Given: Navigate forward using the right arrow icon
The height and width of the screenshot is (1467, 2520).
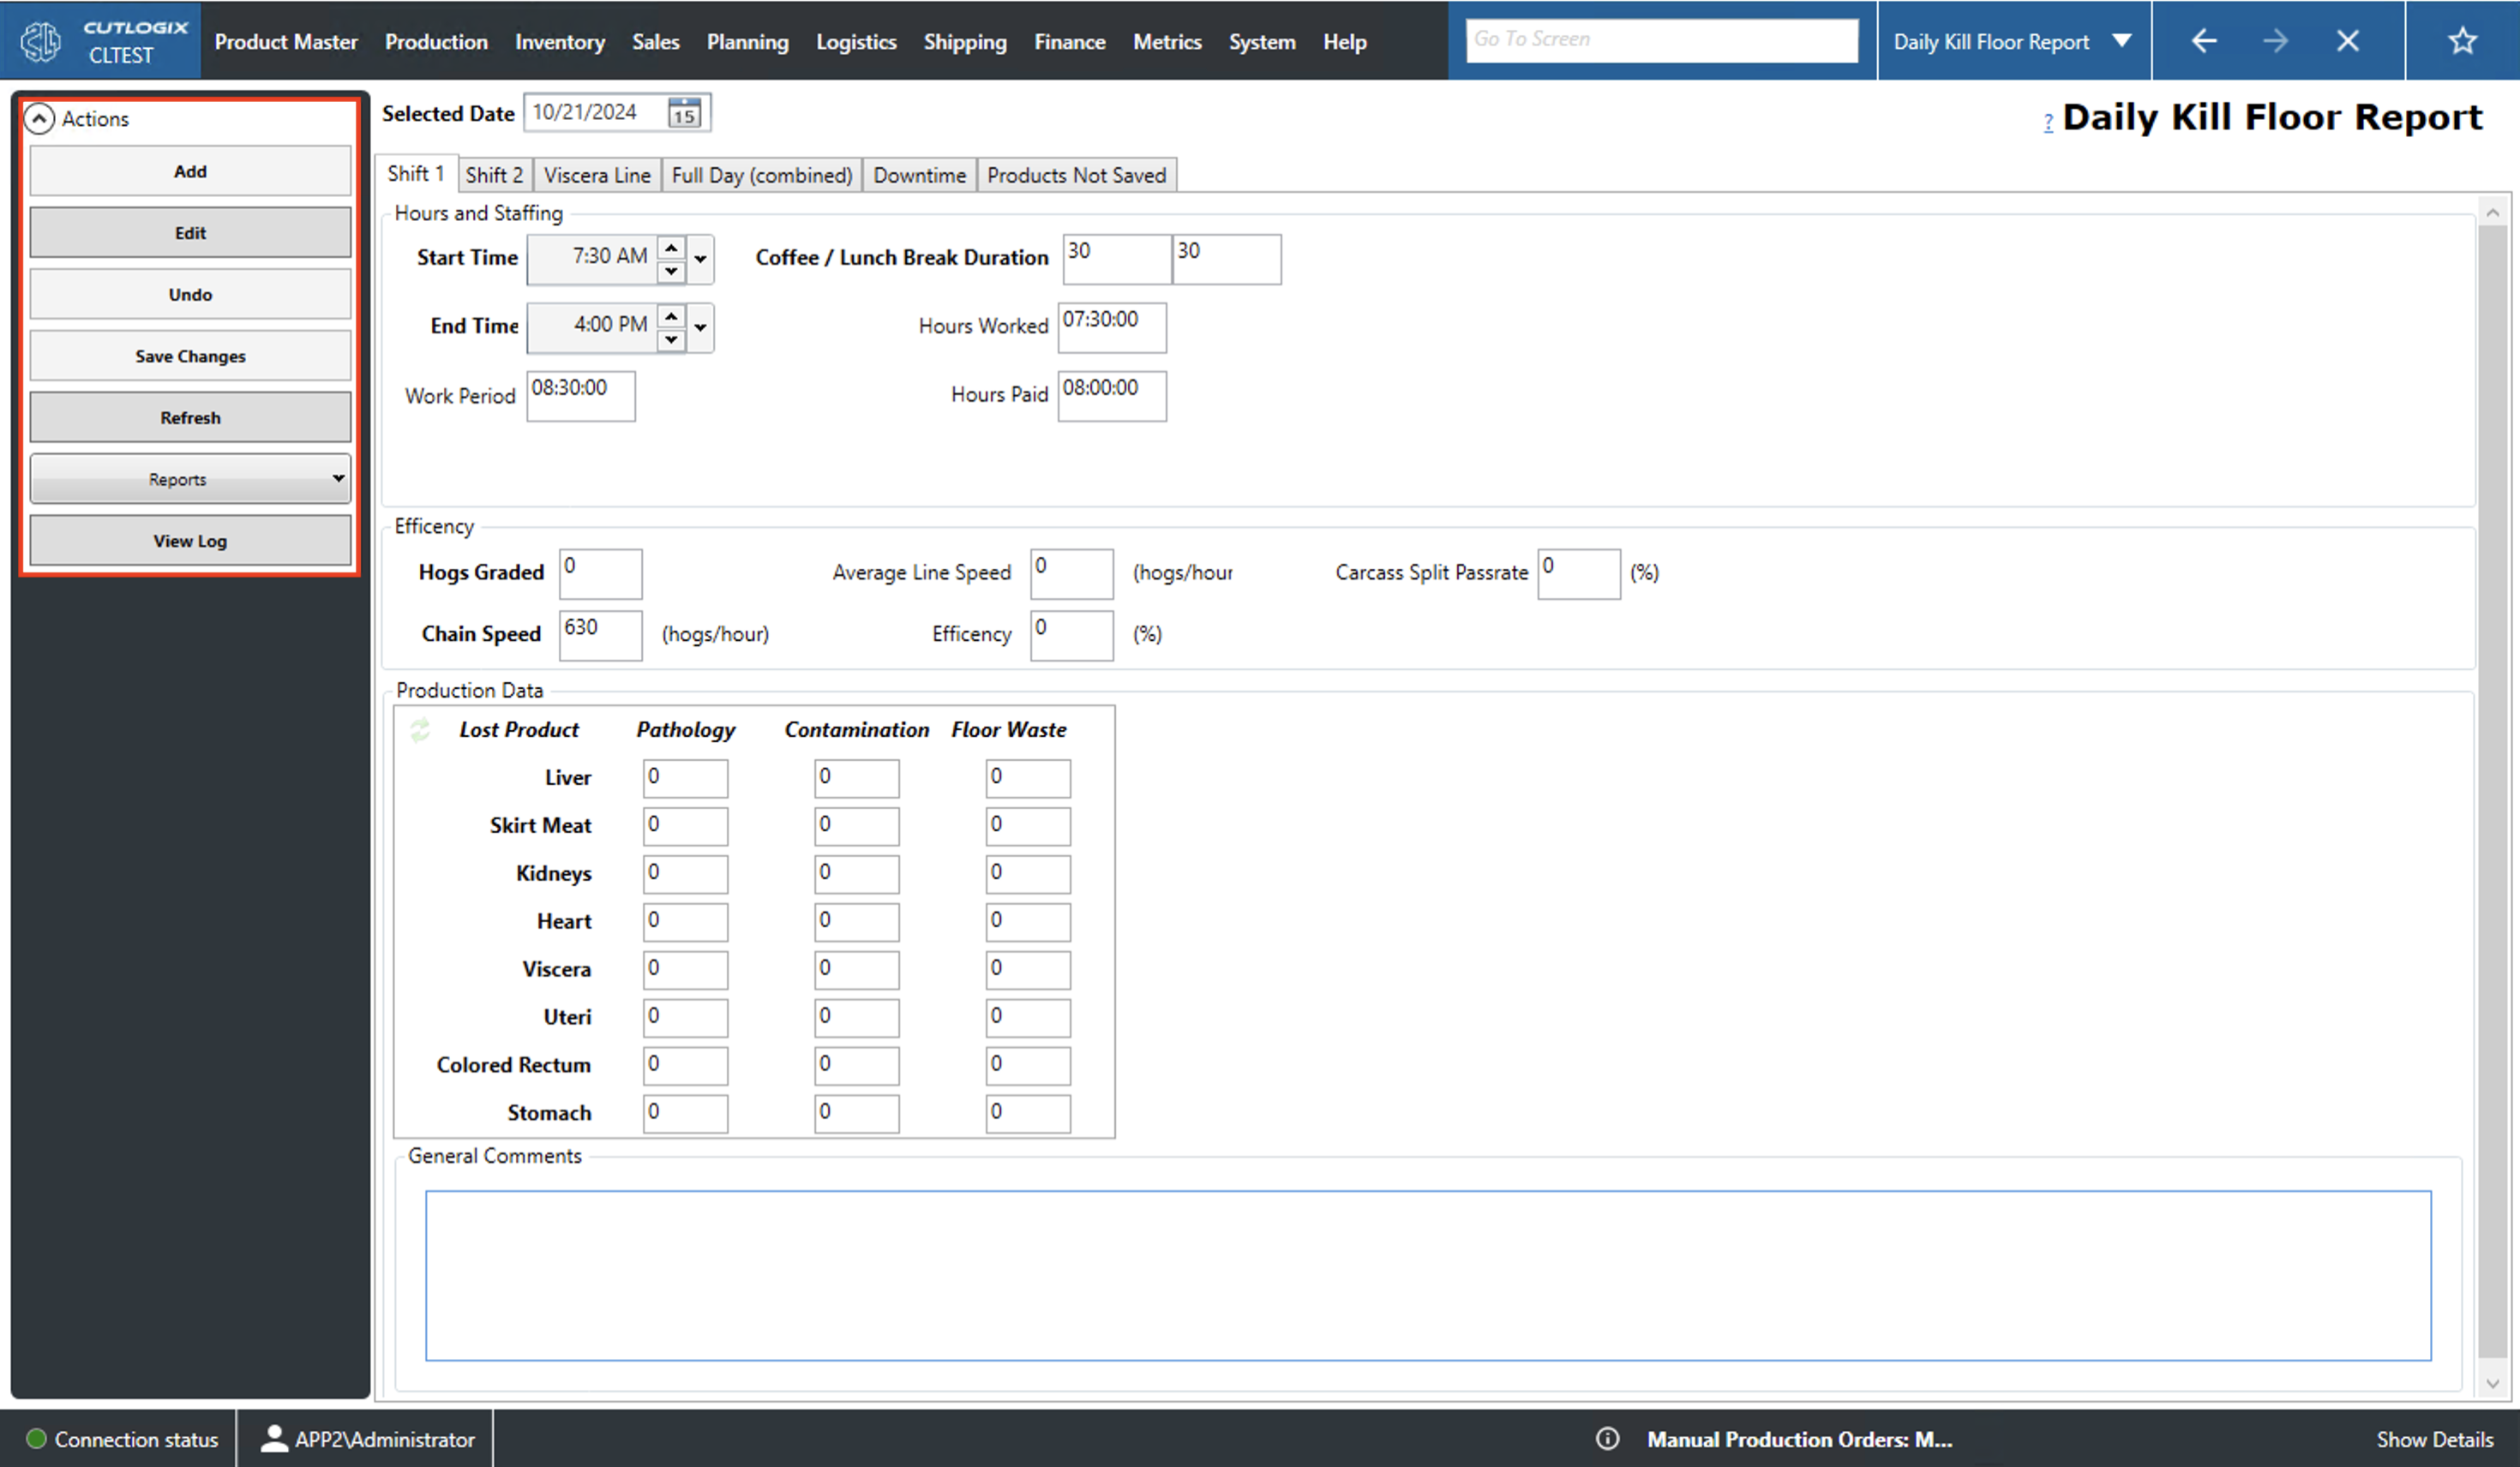Looking at the screenshot, I should pos(2275,40).
